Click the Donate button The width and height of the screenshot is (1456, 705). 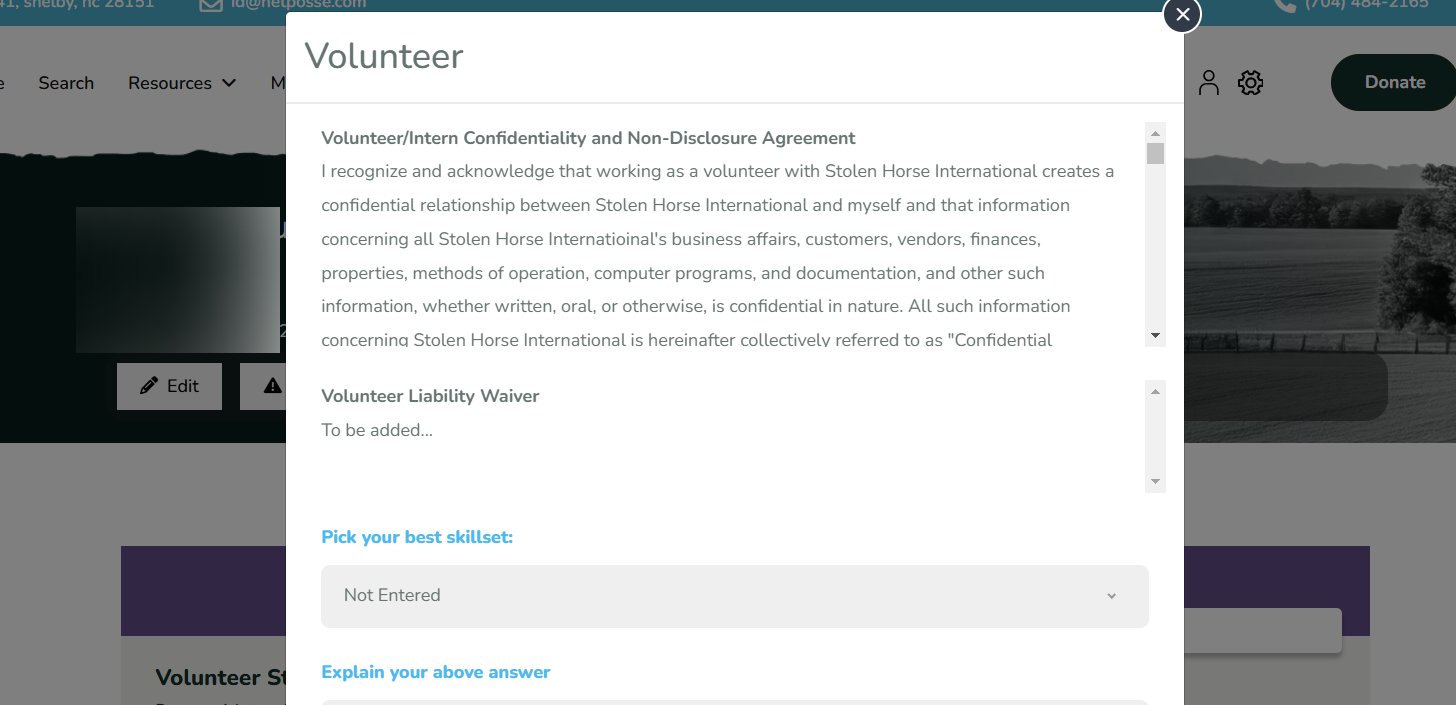[1394, 83]
